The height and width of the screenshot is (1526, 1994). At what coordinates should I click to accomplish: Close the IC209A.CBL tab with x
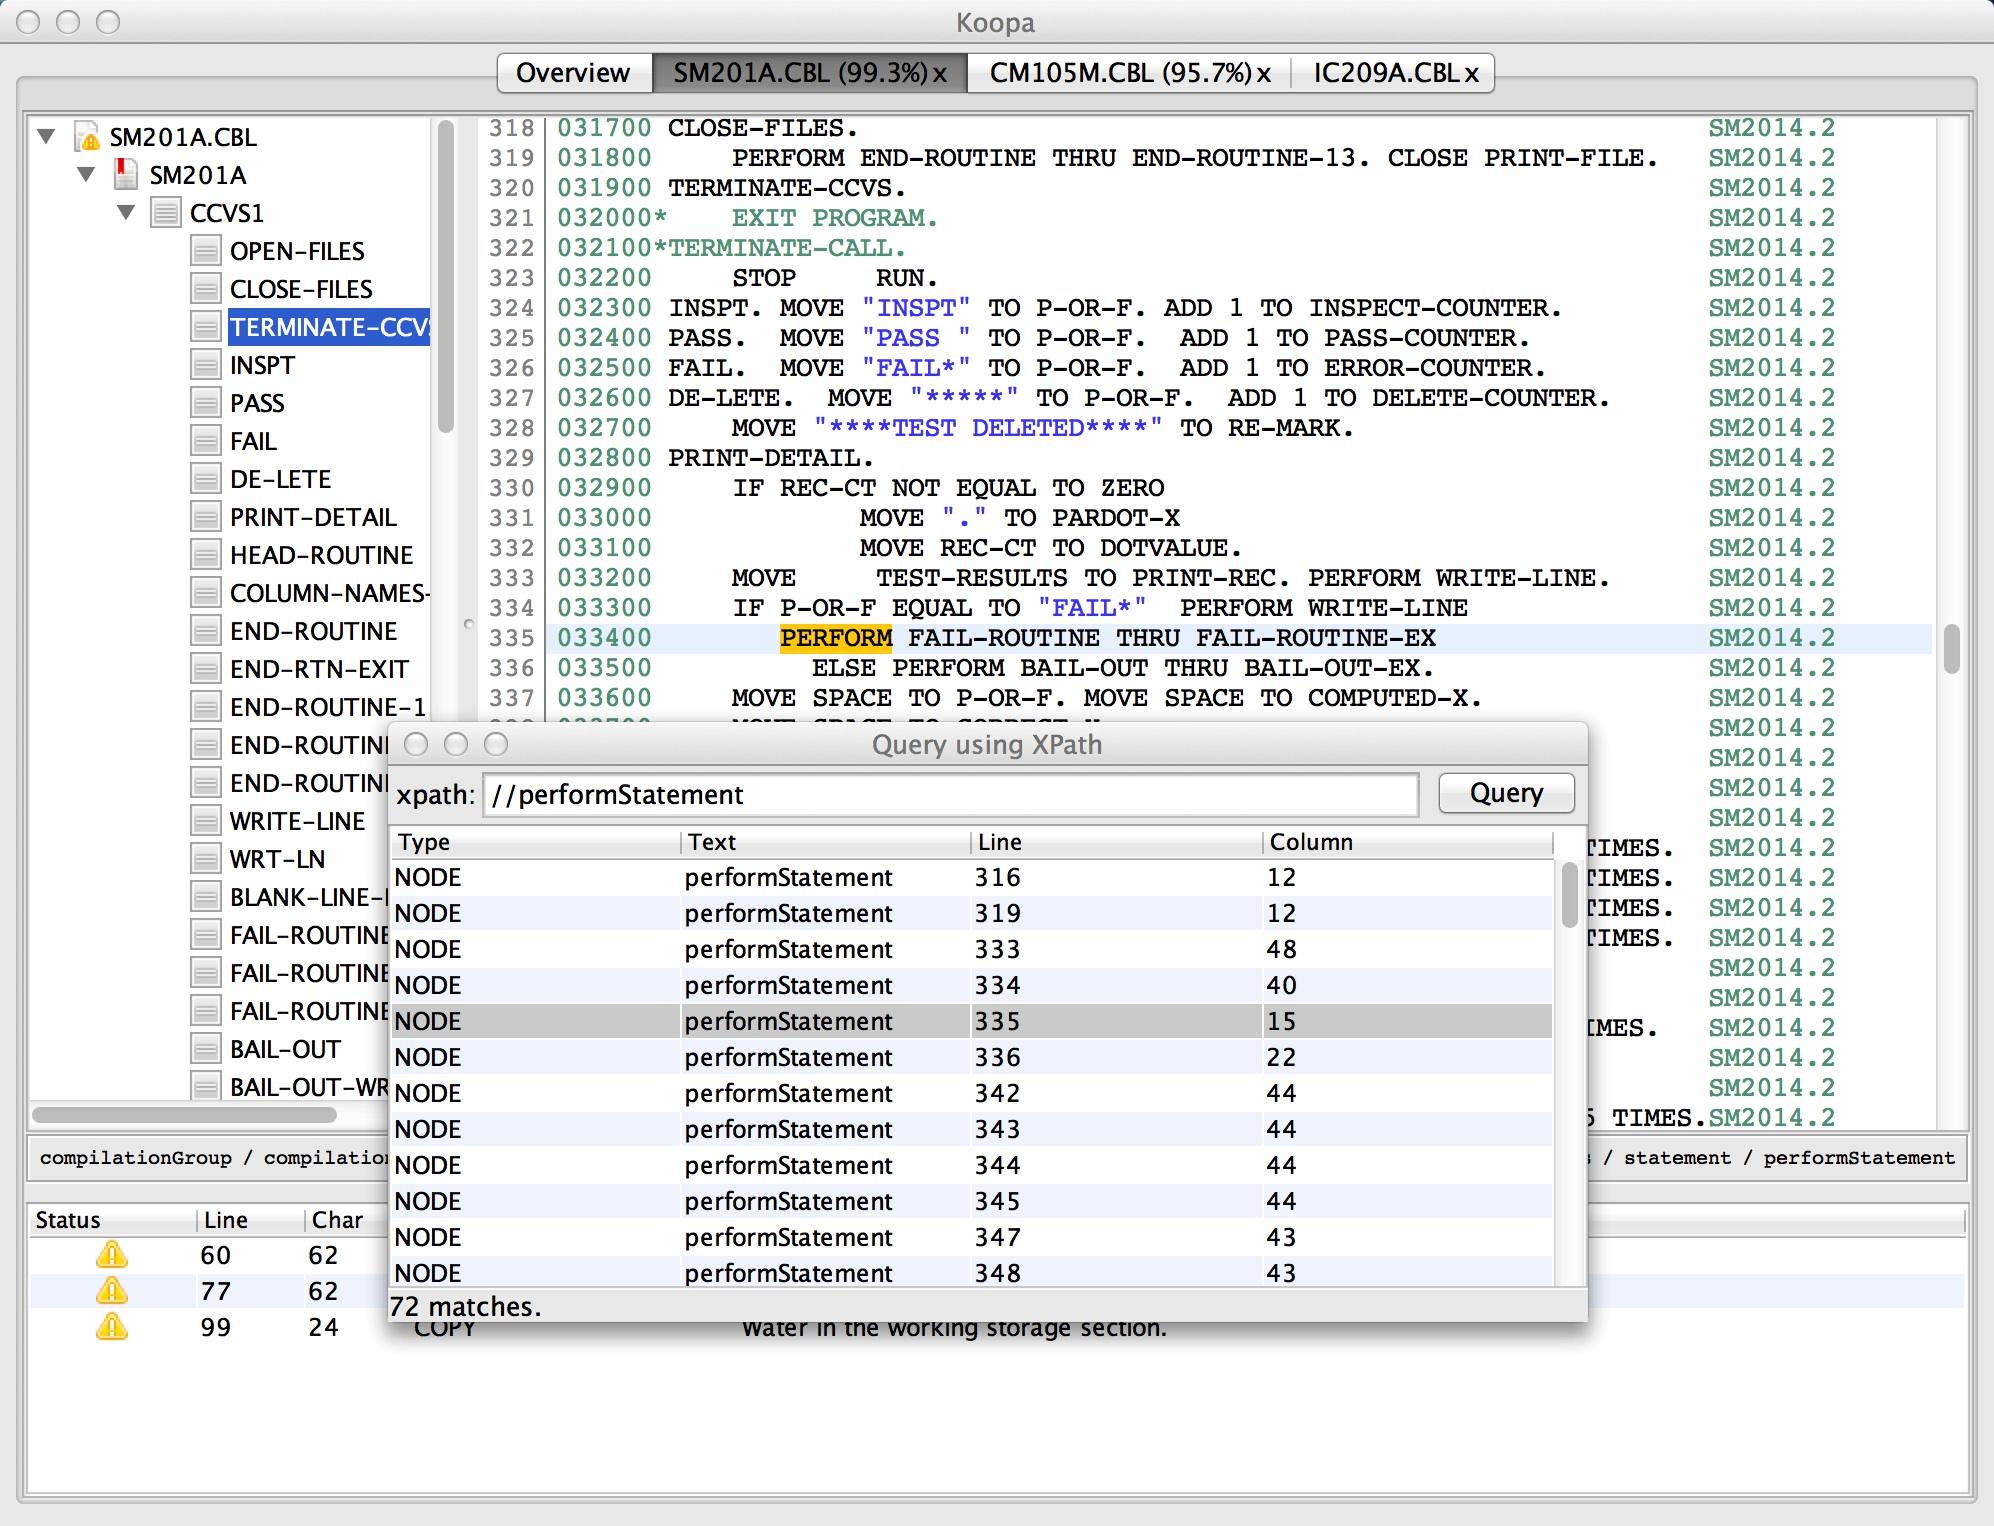[x=1471, y=74]
